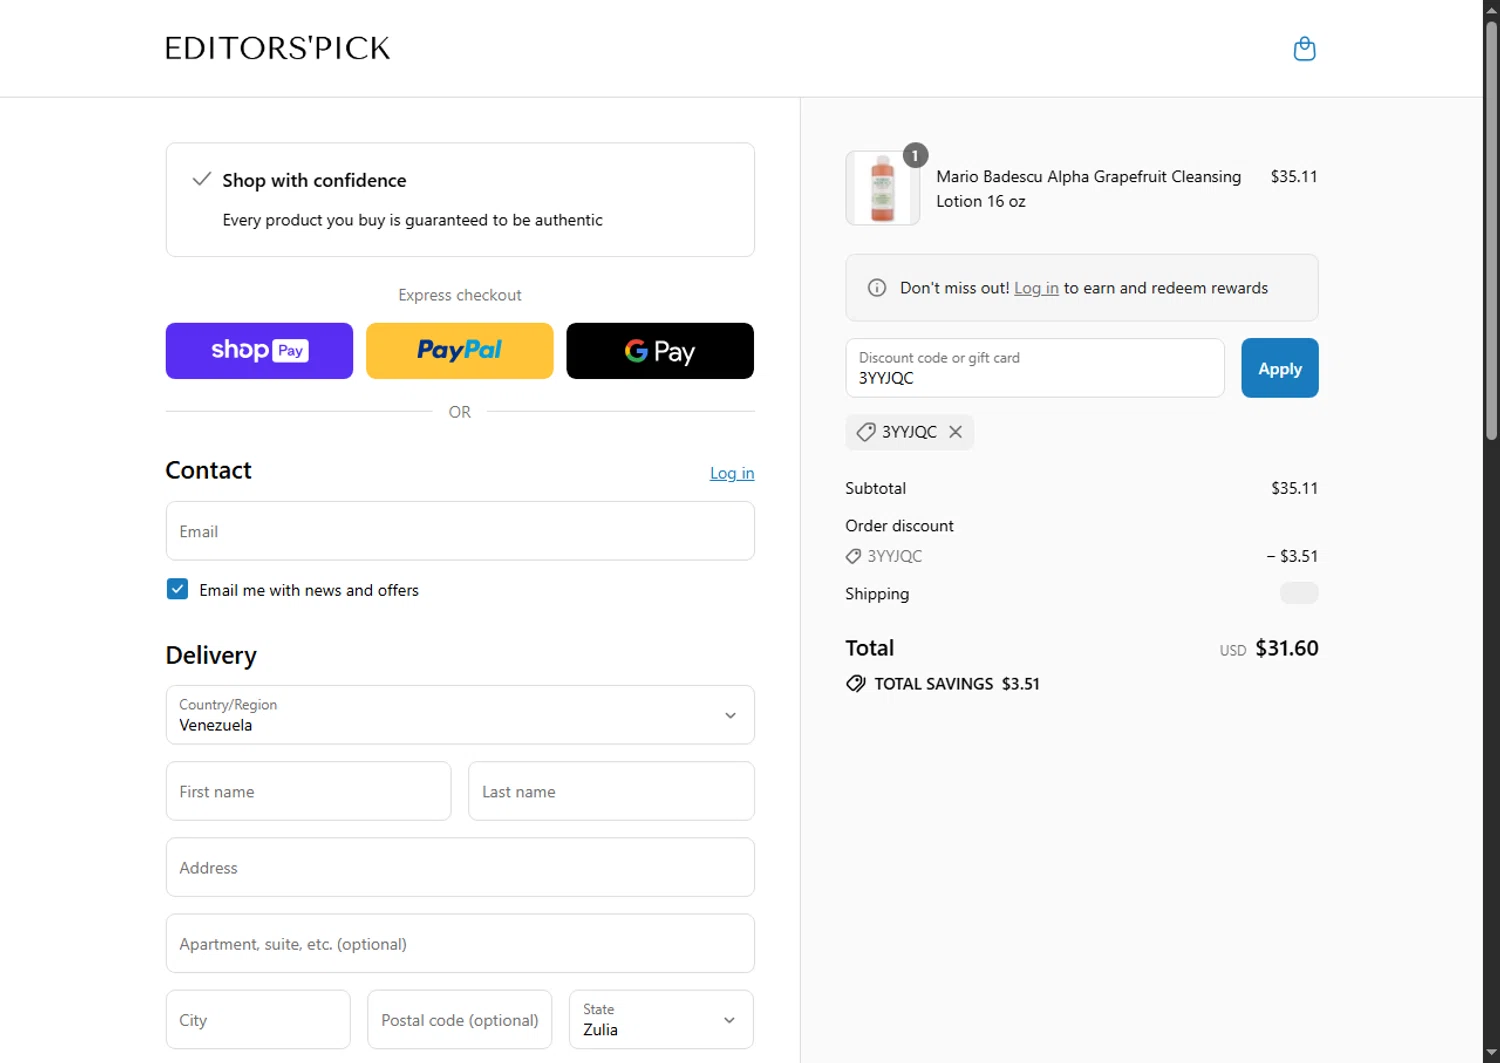Open the shopping bag cart icon
The height and width of the screenshot is (1063, 1500).
click(x=1304, y=49)
